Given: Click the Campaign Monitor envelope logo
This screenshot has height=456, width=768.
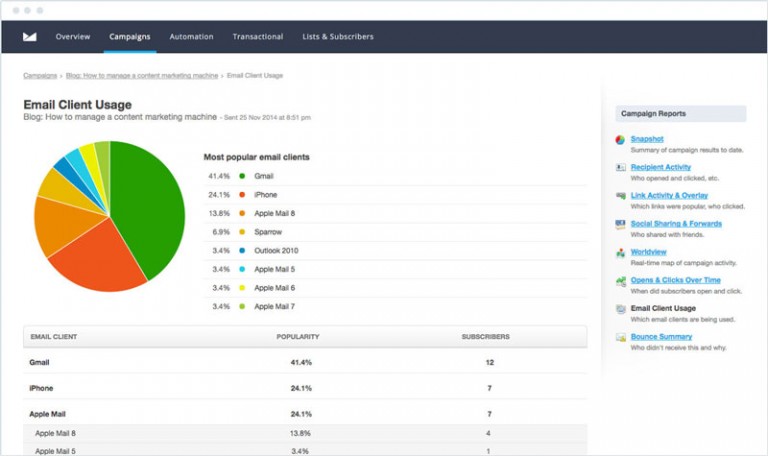Looking at the screenshot, I should 29,37.
